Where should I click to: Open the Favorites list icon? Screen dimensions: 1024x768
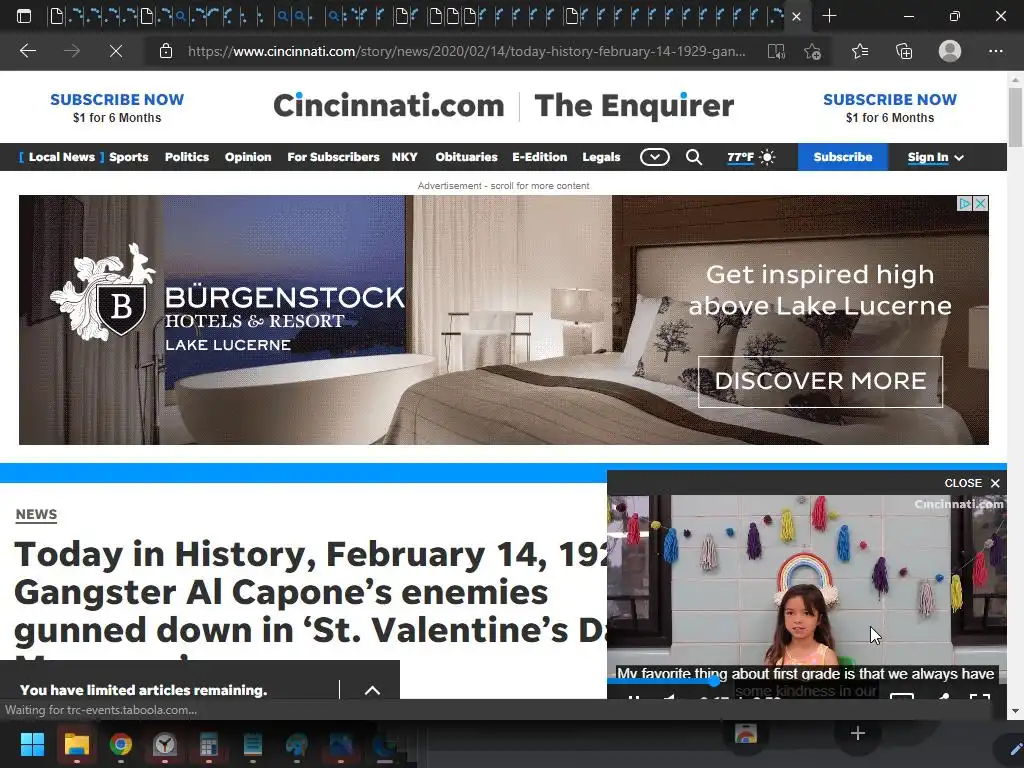point(860,51)
